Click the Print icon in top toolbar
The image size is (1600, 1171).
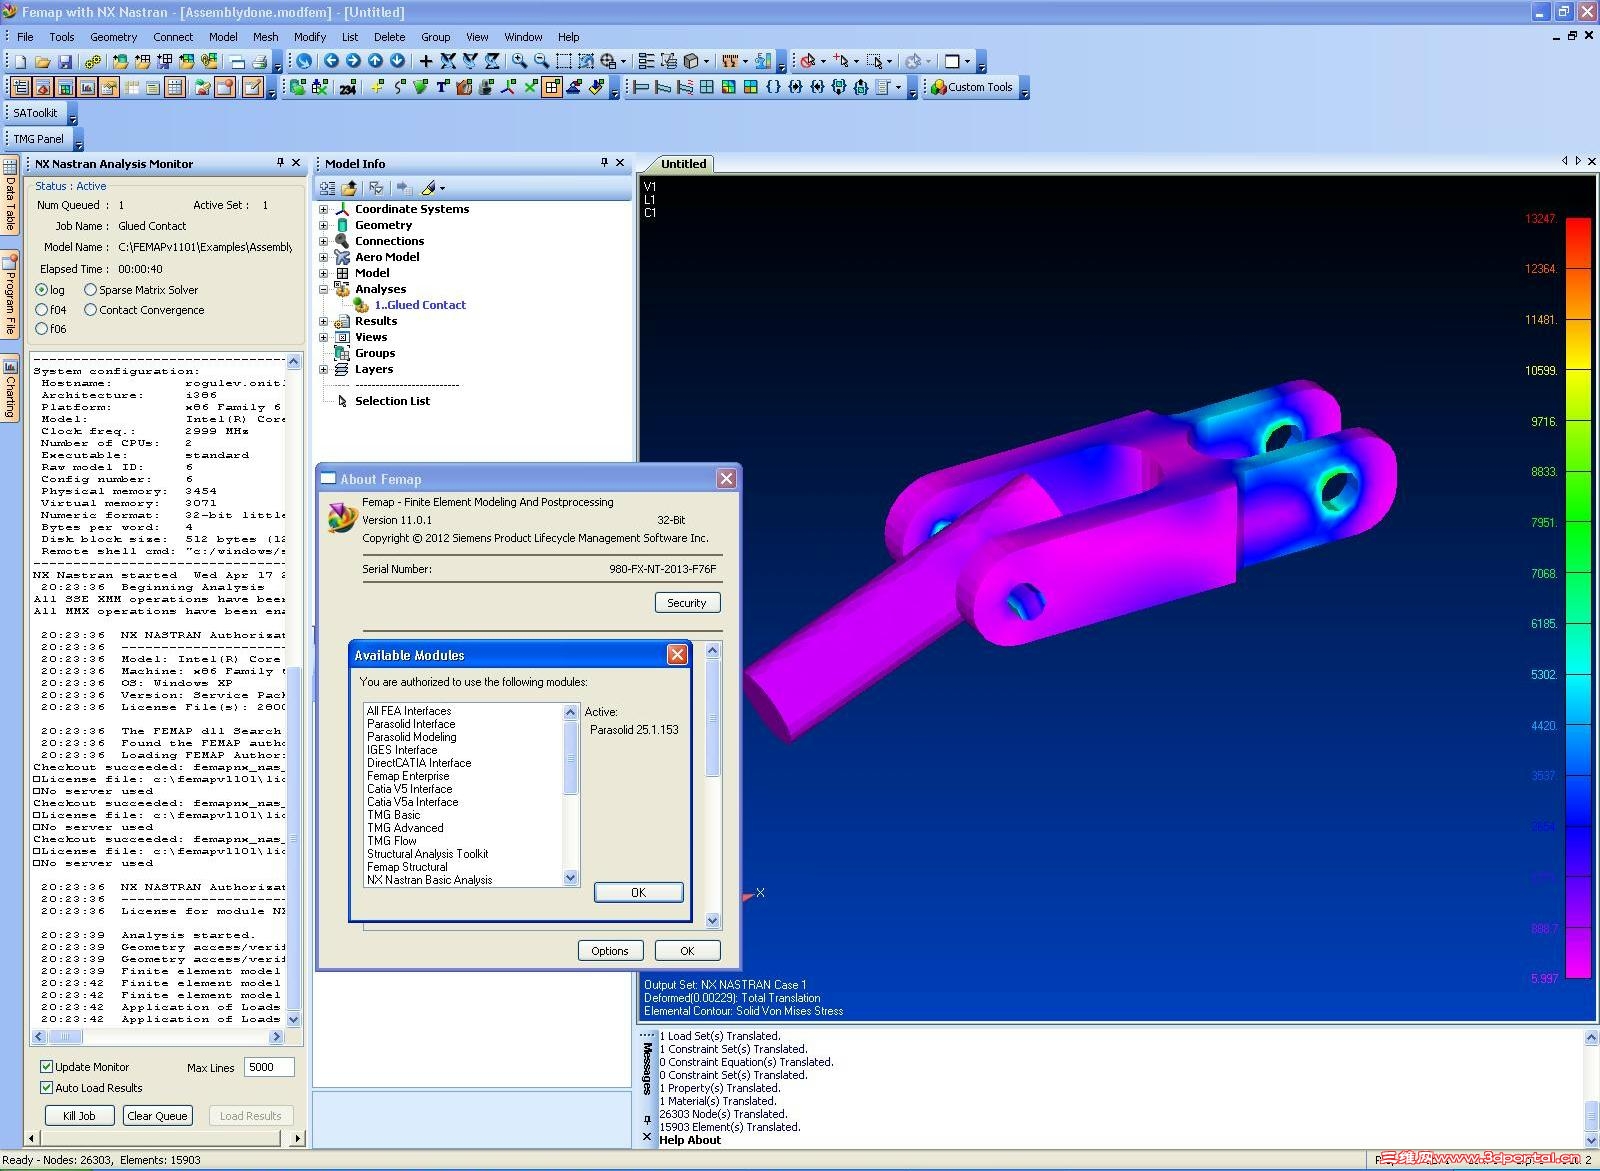point(259,61)
